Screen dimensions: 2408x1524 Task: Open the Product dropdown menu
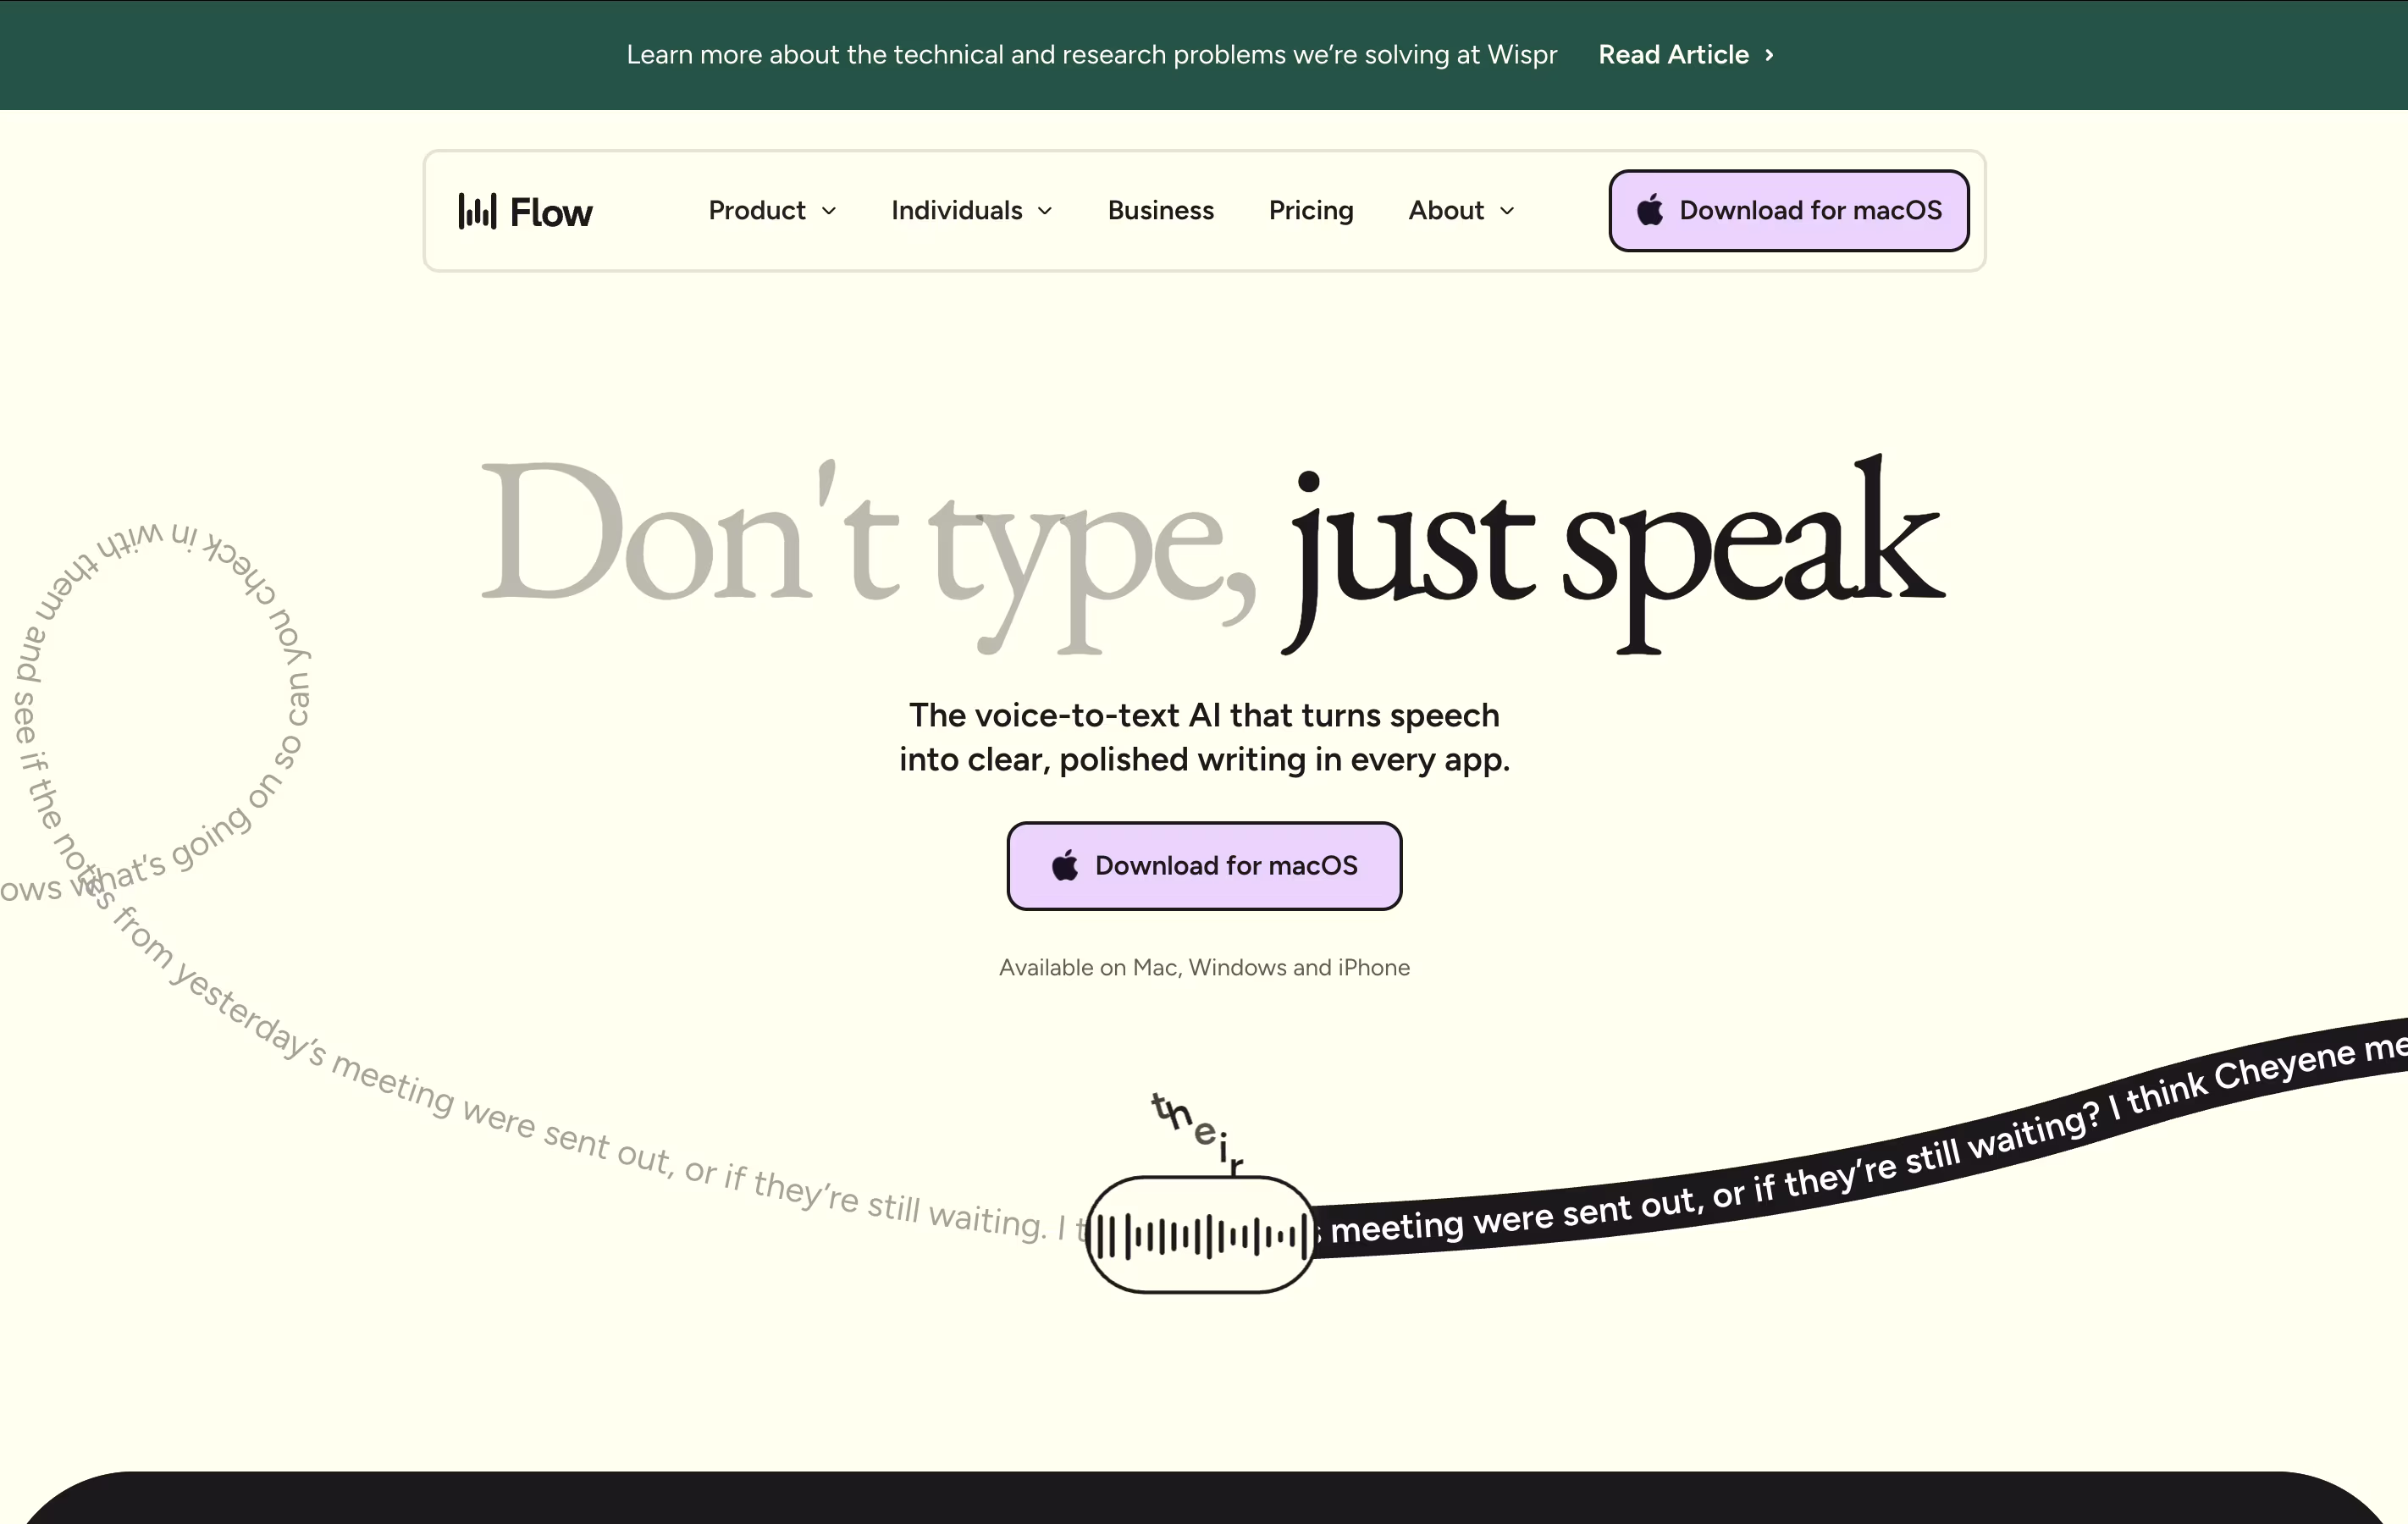(772, 210)
